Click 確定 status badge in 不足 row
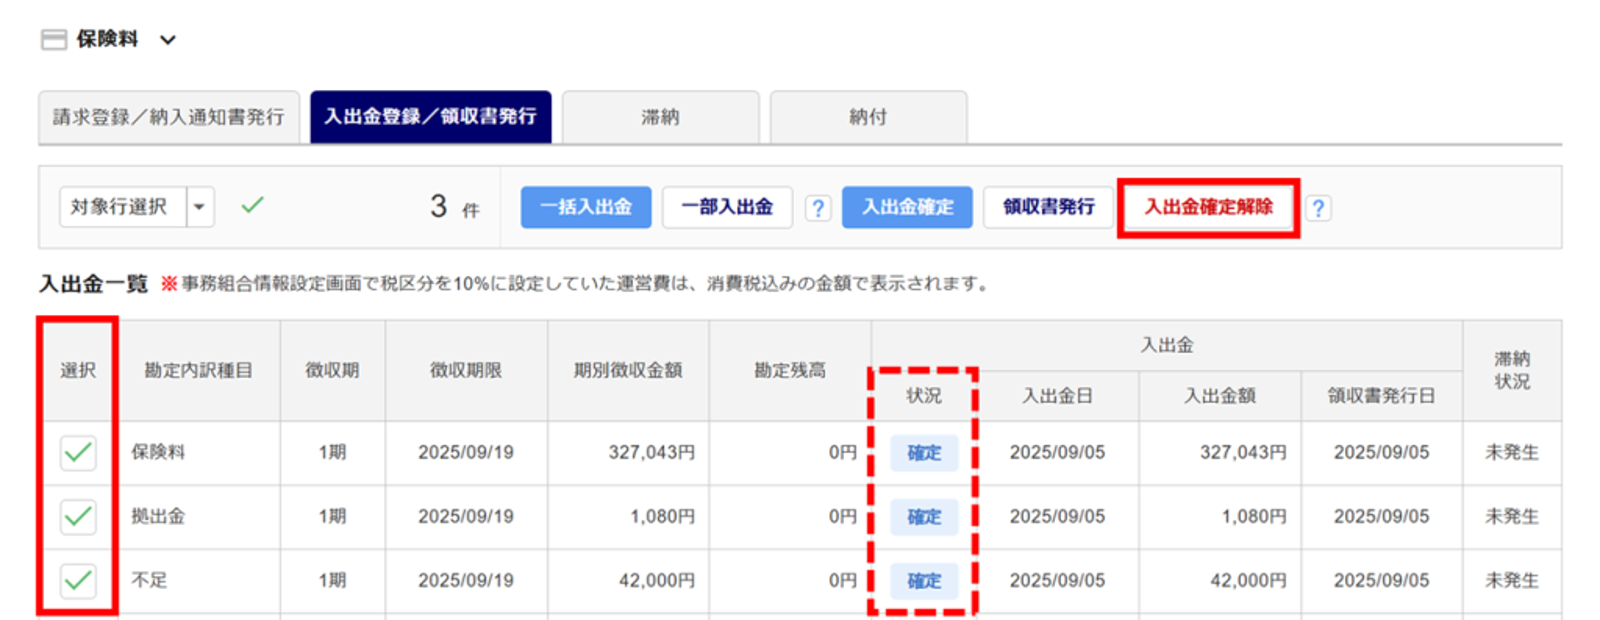This screenshot has height=620, width=1600. (923, 581)
